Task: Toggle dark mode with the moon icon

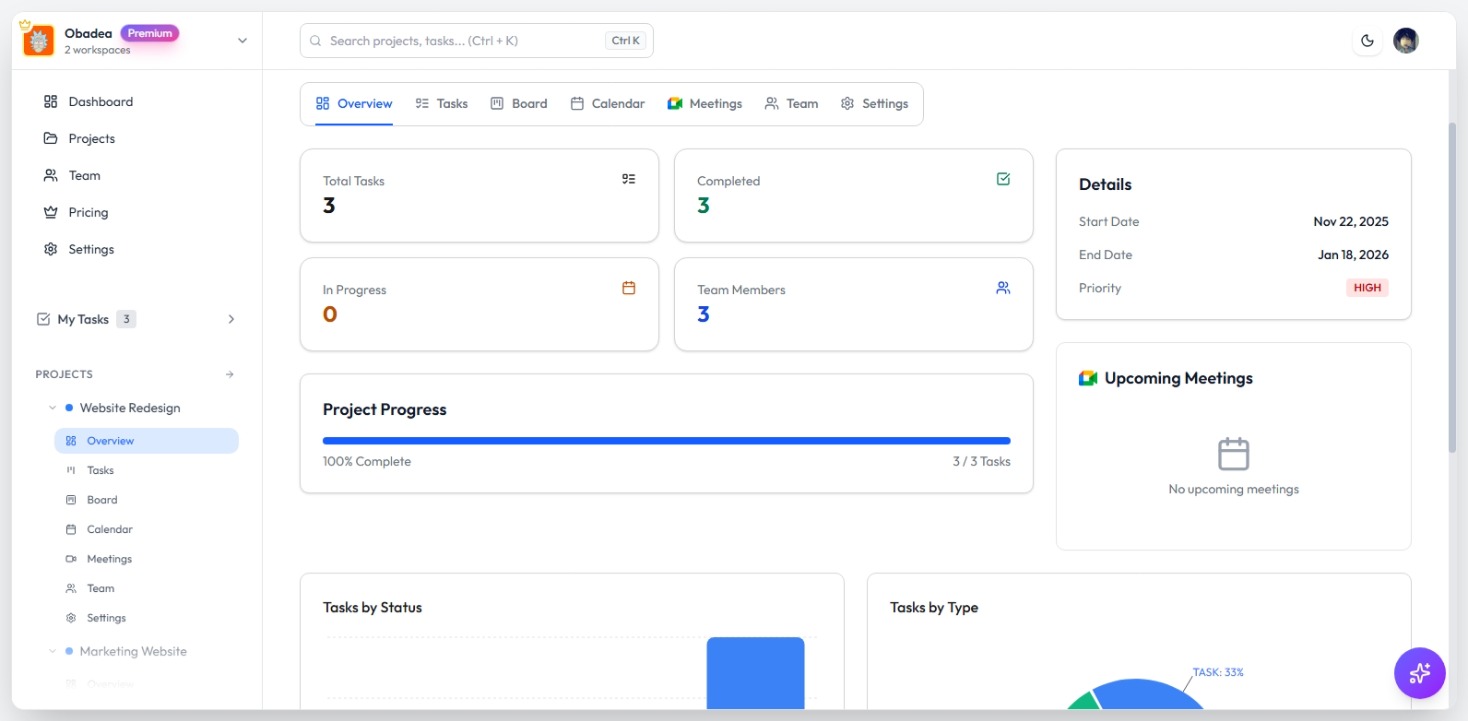Action: point(1367,41)
